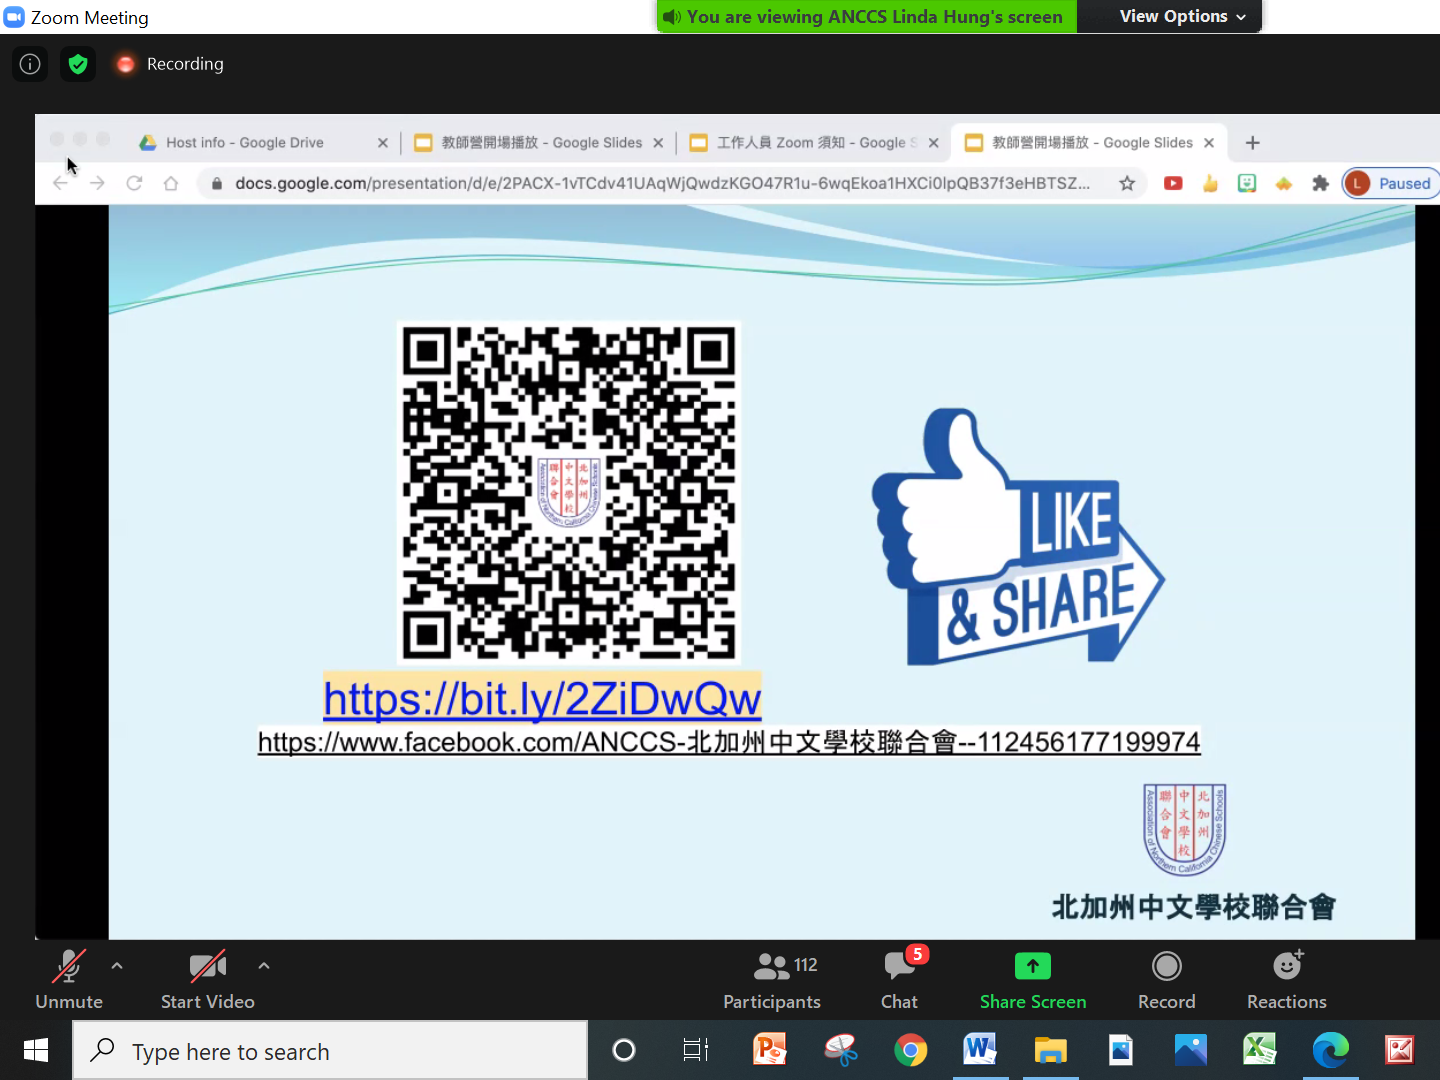Toggle meeting recording with Record button
This screenshot has height=1080, width=1440.
click(1166, 980)
